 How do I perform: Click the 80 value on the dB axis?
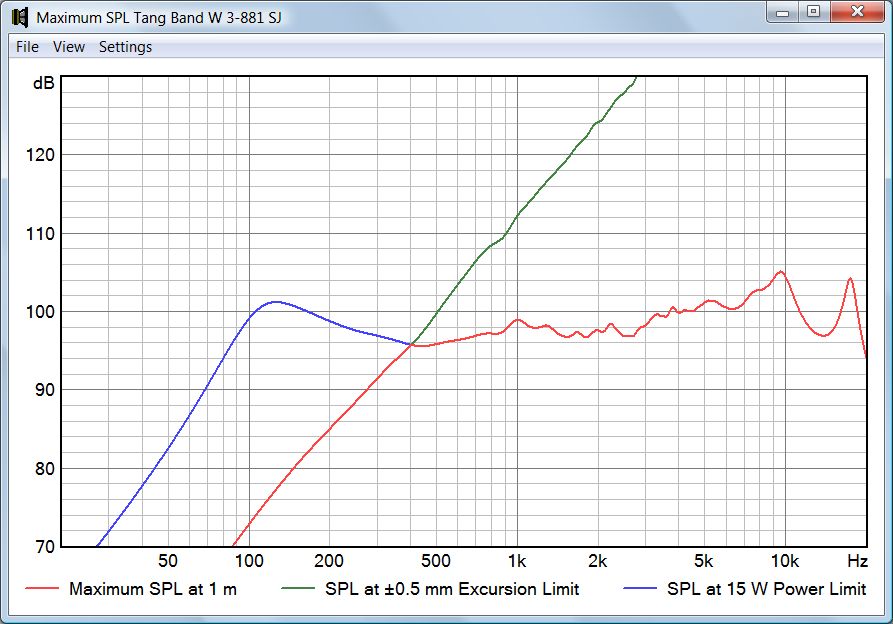tap(45, 469)
